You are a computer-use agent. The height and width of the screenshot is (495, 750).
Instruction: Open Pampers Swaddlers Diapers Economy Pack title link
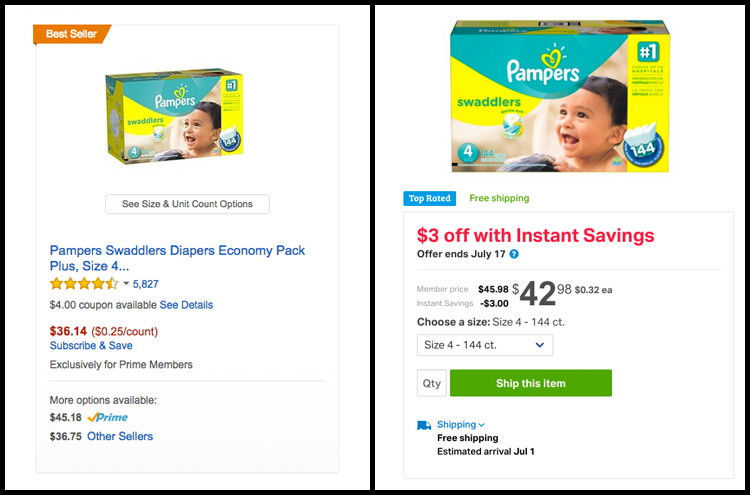click(177, 258)
